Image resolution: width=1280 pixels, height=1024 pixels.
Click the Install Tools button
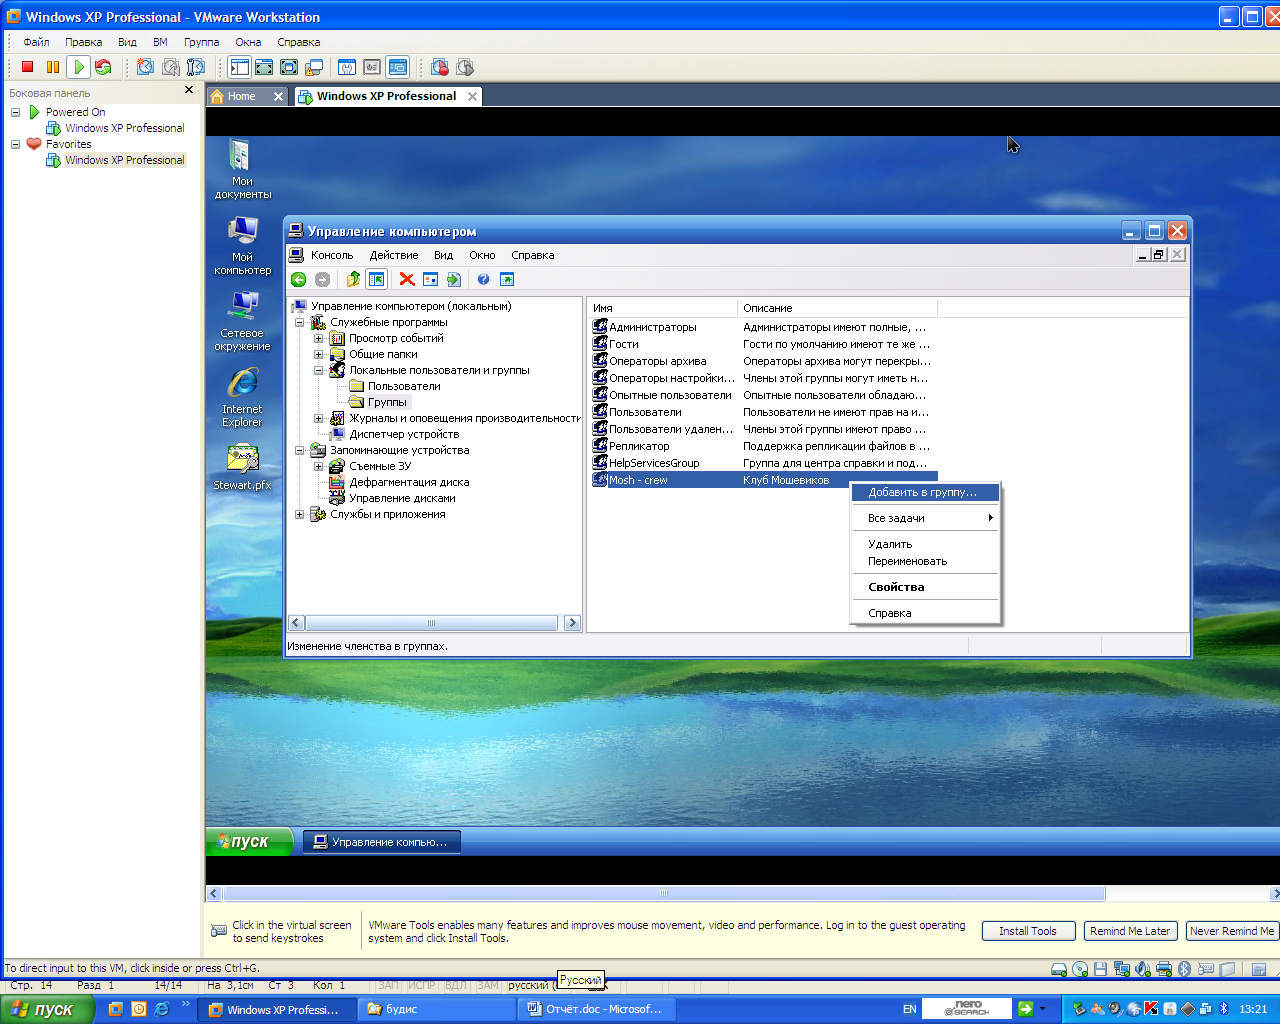tap(1028, 931)
